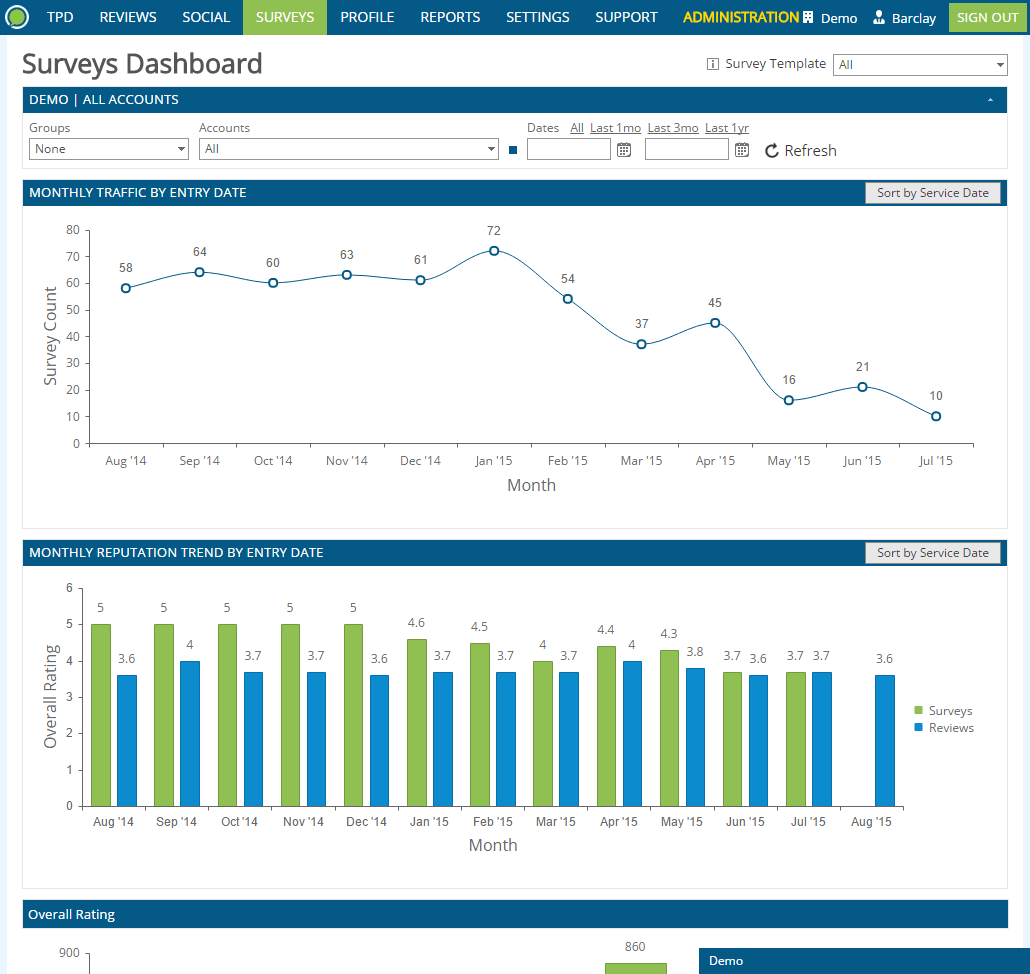The height and width of the screenshot is (974, 1030).
Task: Open the Demo panel at bottom right
Action: point(864,961)
